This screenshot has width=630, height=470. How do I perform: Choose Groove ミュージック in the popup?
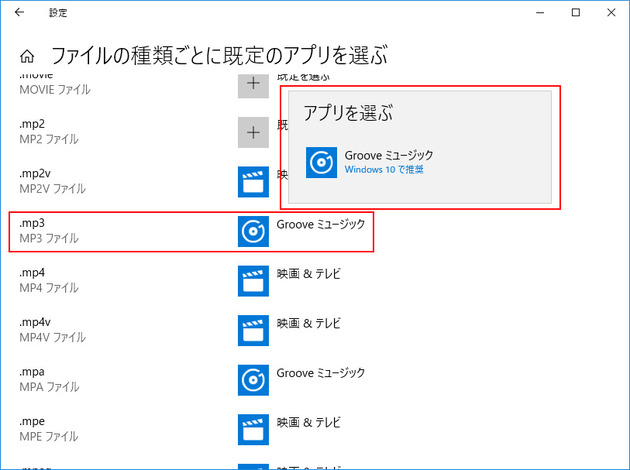[x=389, y=155]
